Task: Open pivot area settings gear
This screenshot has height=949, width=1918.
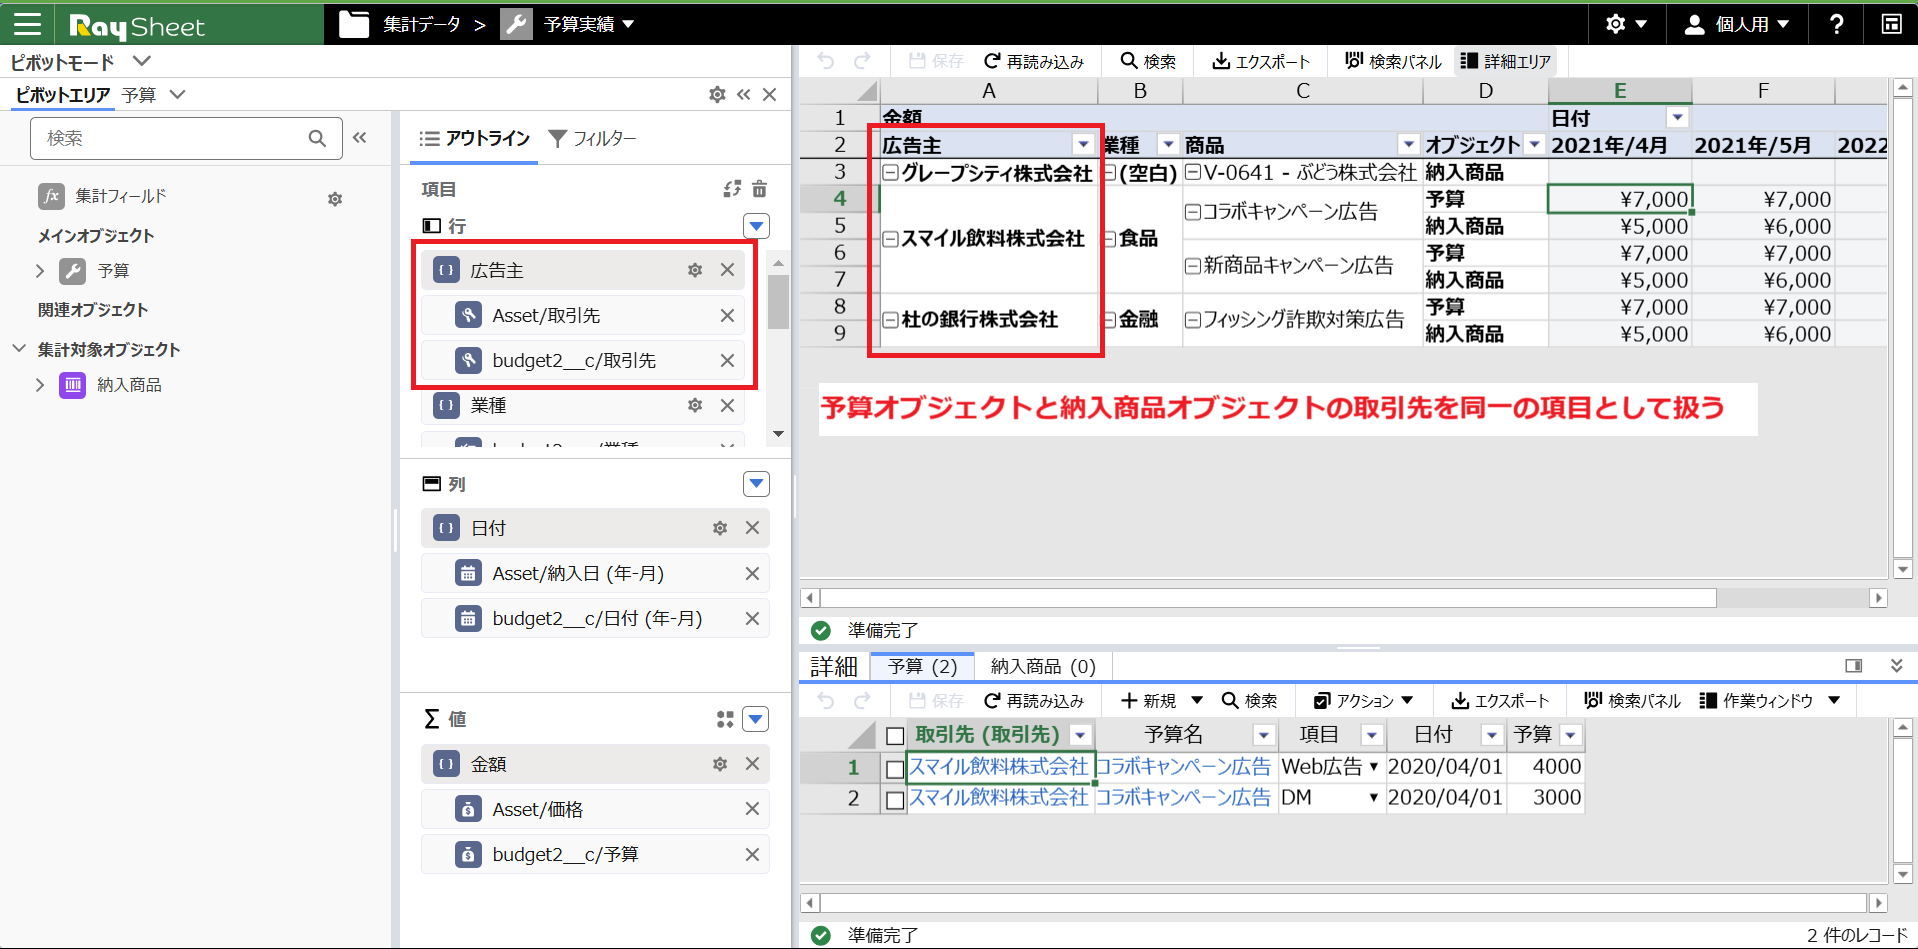Action: click(717, 94)
